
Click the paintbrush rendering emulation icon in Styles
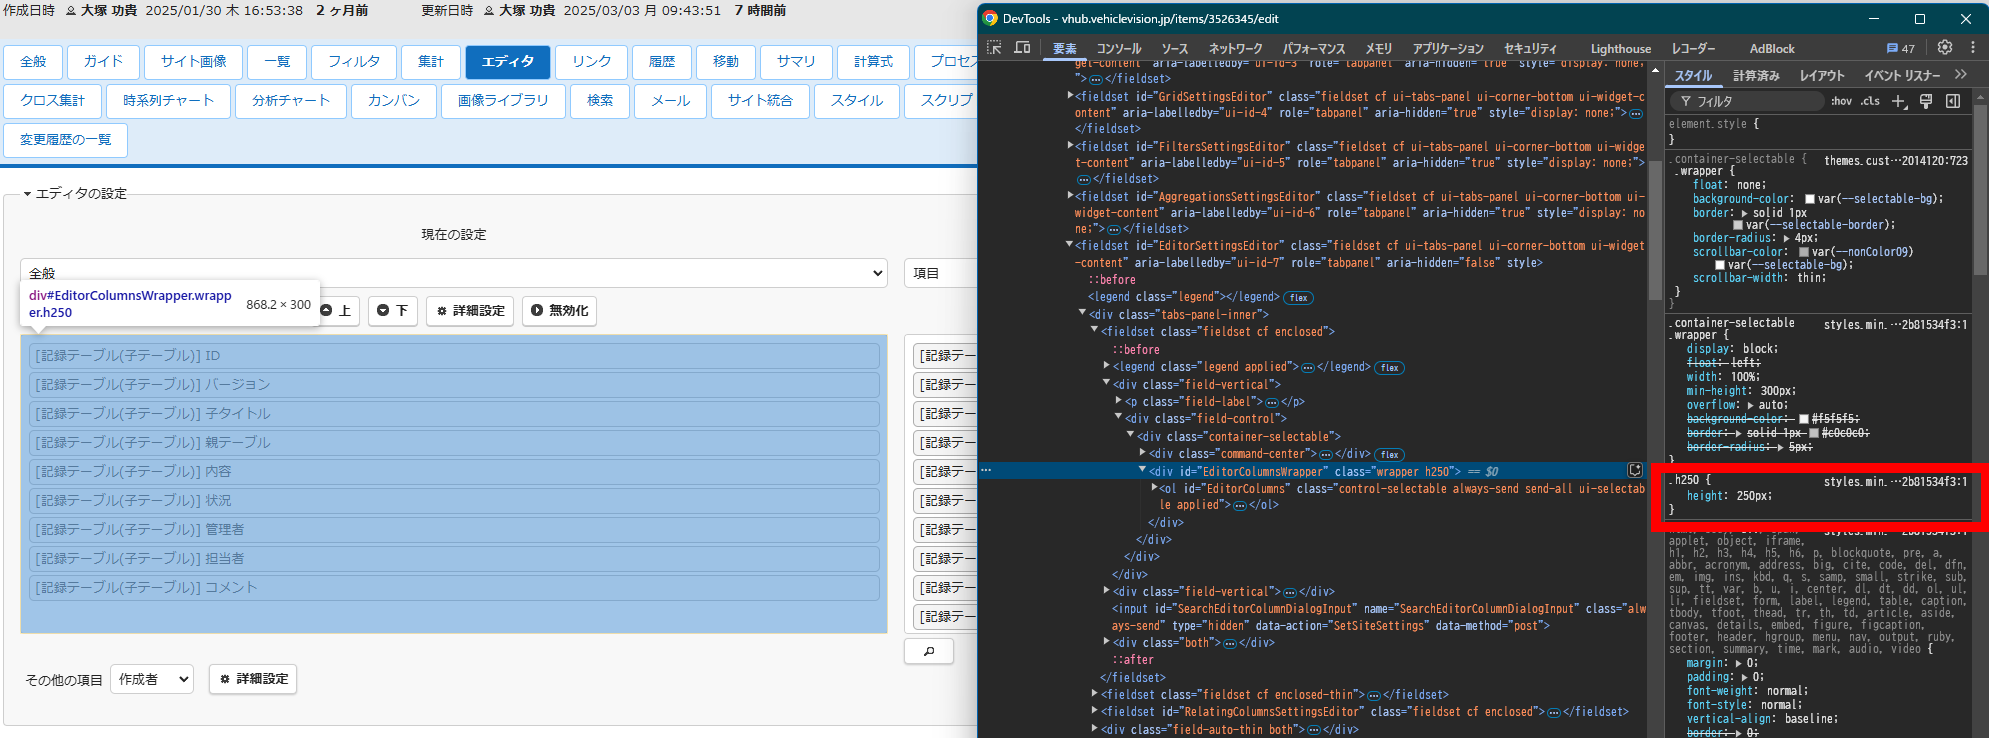pyautogui.click(x=1926, y=101)
